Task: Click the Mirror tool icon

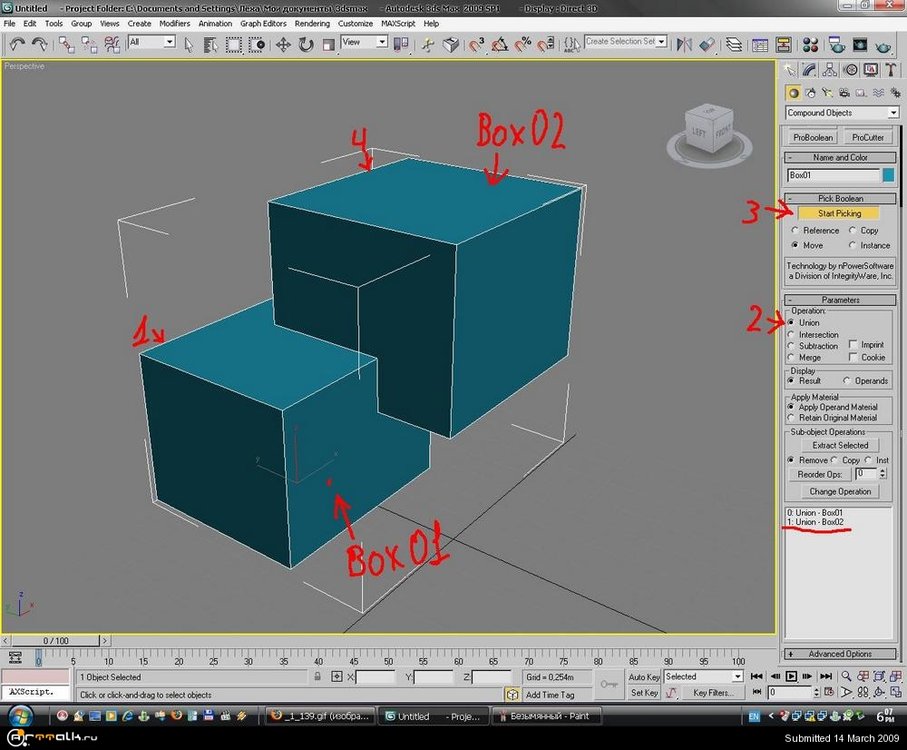Action: 685,45
